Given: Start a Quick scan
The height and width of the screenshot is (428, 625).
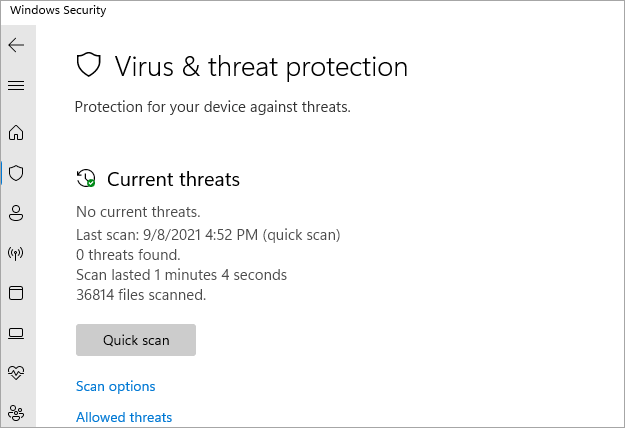Looking at the screenshot, I should click(x=136, y=340).
